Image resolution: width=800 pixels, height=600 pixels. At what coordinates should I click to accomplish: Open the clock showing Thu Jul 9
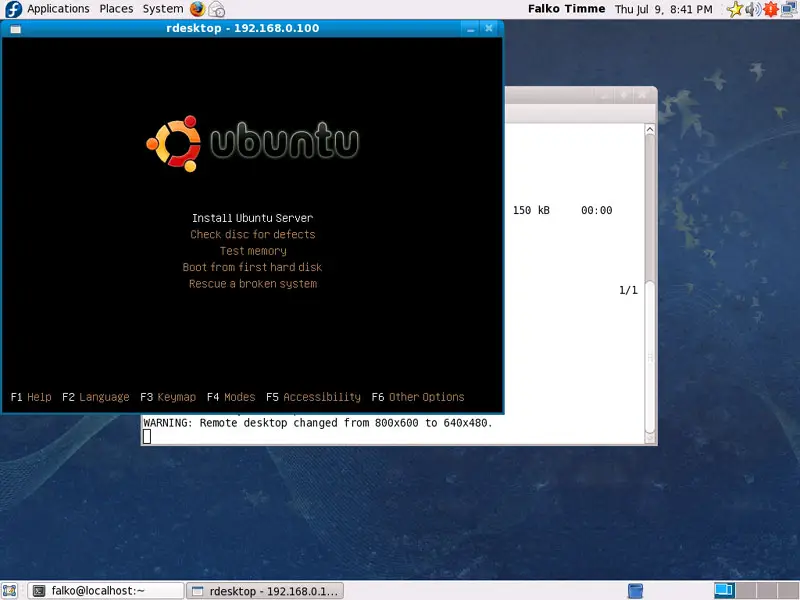(x=663, y=9)
